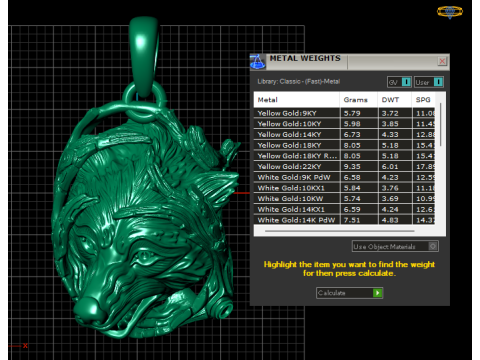Image resolution: width=480 pixels, height=360 pixels.
Task: Select the White Gold:10KX1 row
Action: (x=344, y=188)
